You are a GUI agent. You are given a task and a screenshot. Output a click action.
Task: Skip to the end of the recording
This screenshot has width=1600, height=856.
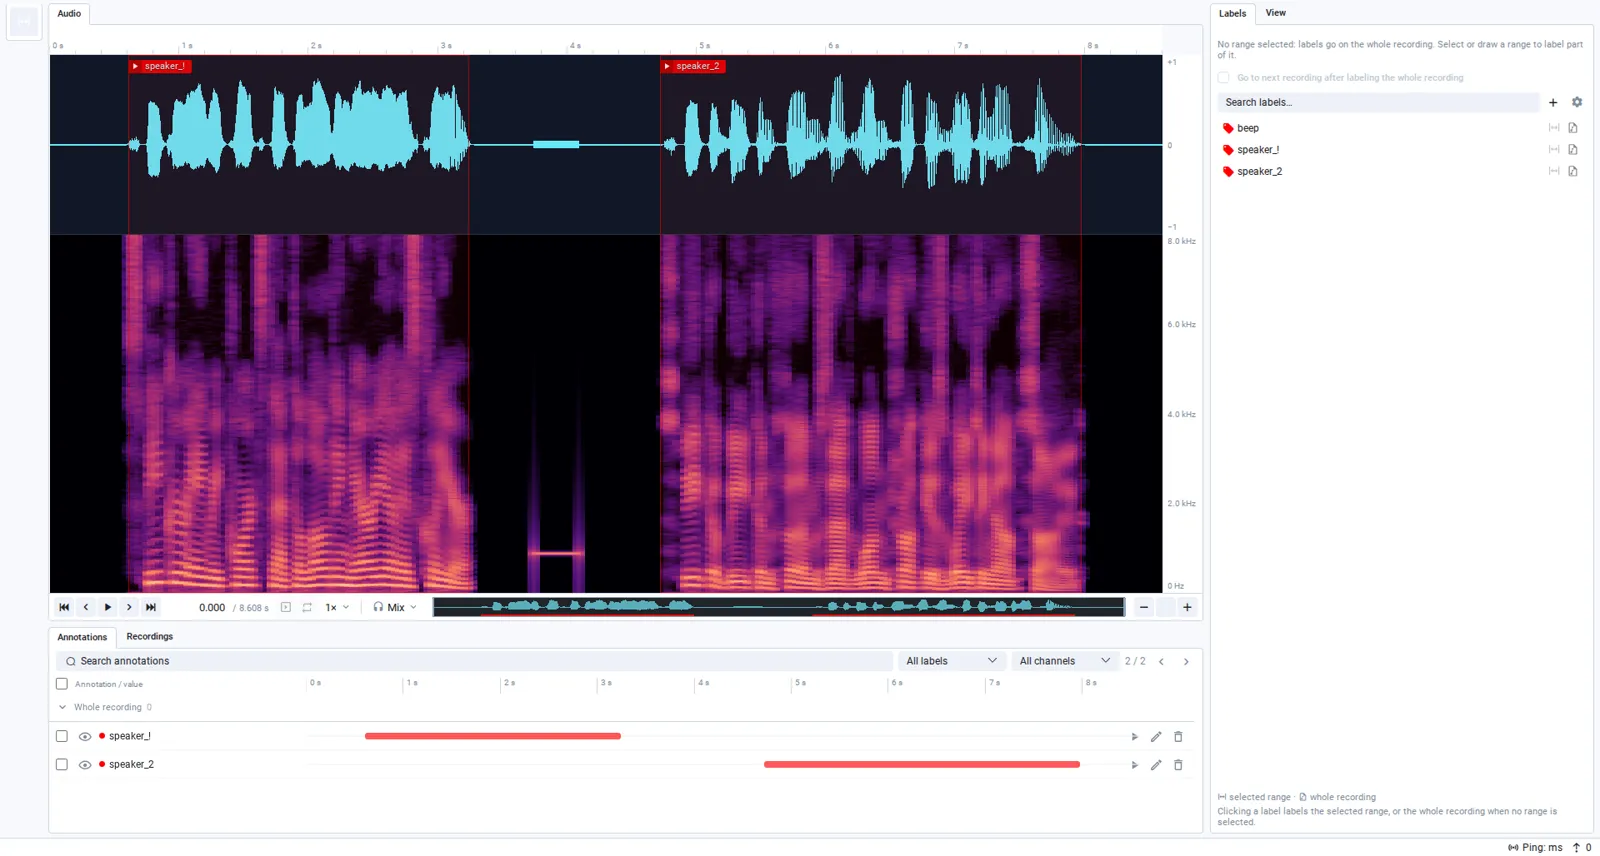pyautogui.click(x=151, y=607)
